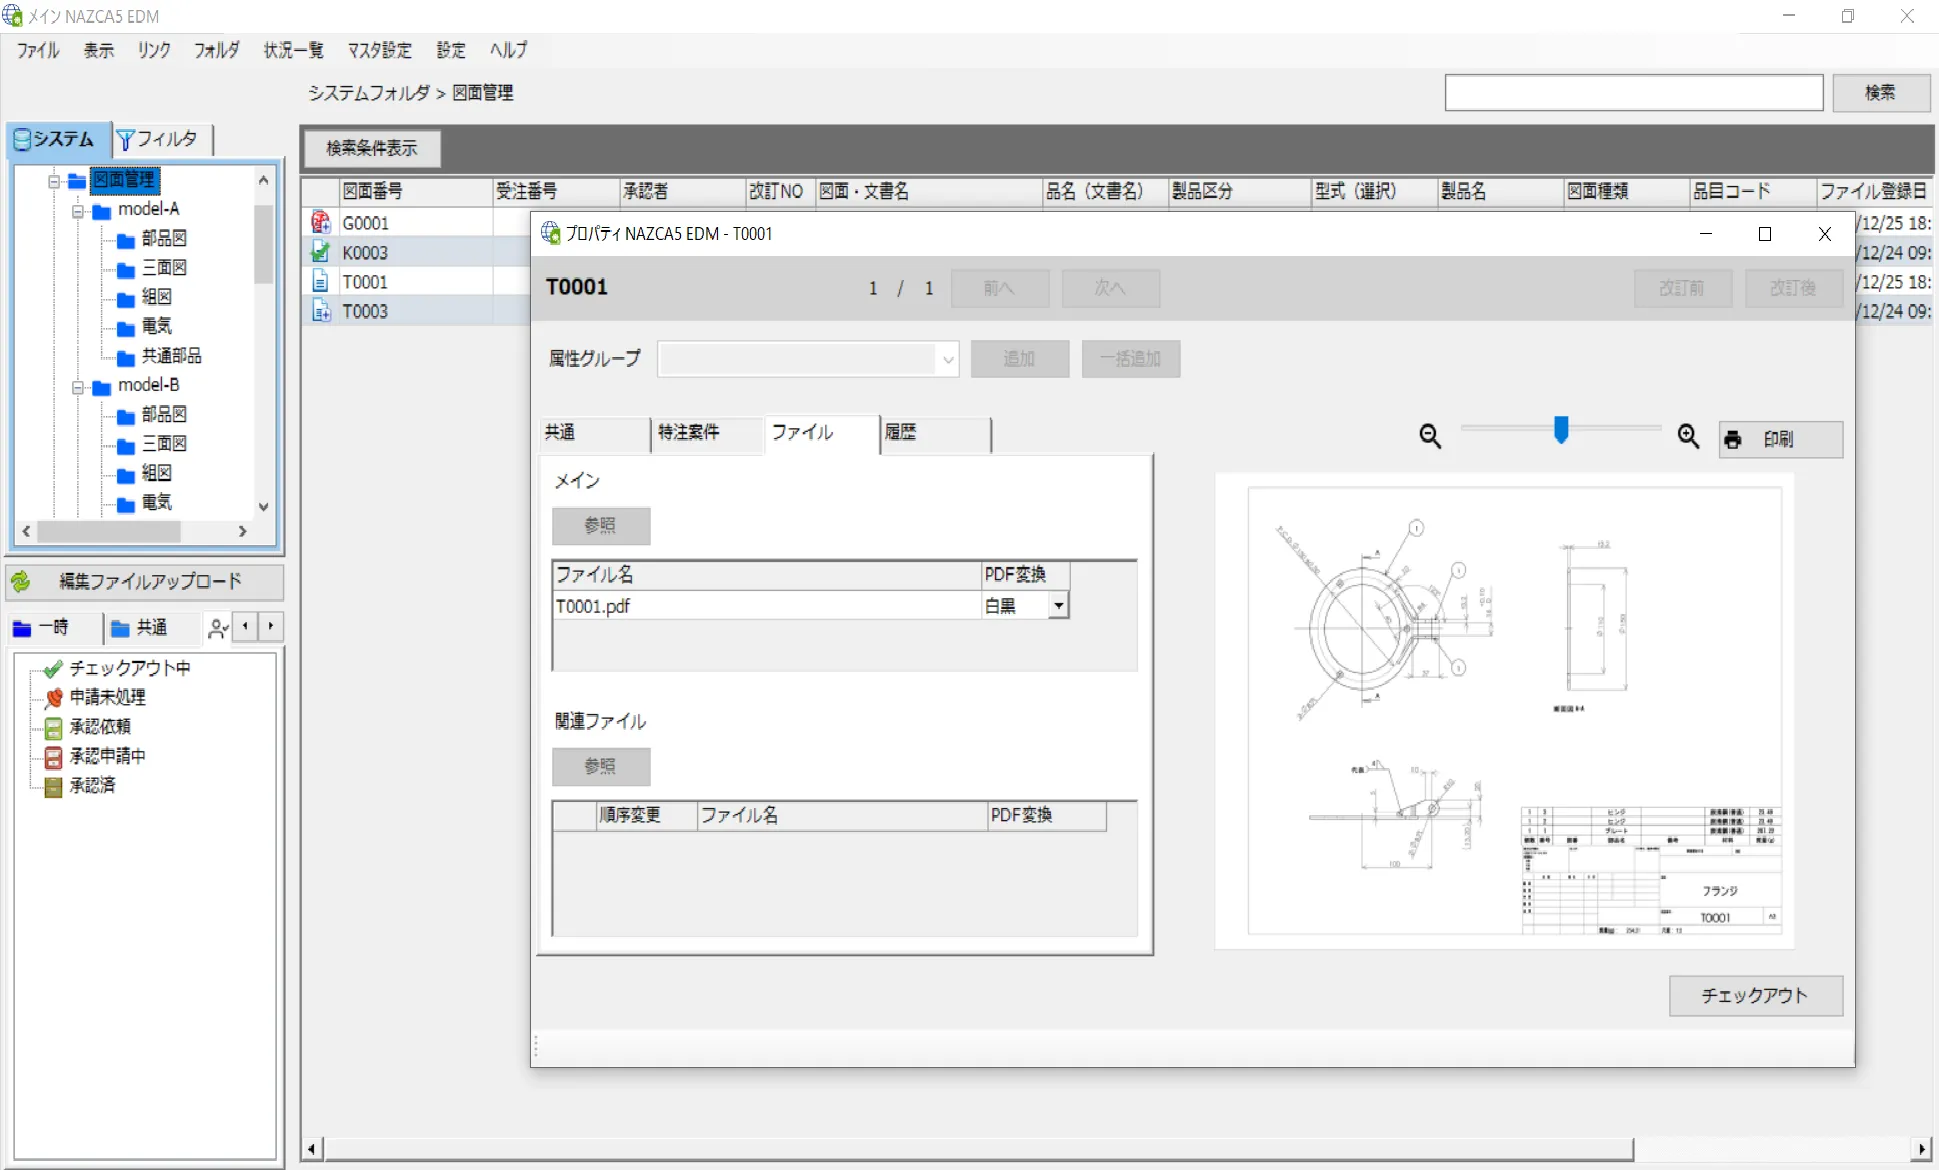Click the drawing preview thumbnail
The image size is (1939, 1170).
(1504, 710)
